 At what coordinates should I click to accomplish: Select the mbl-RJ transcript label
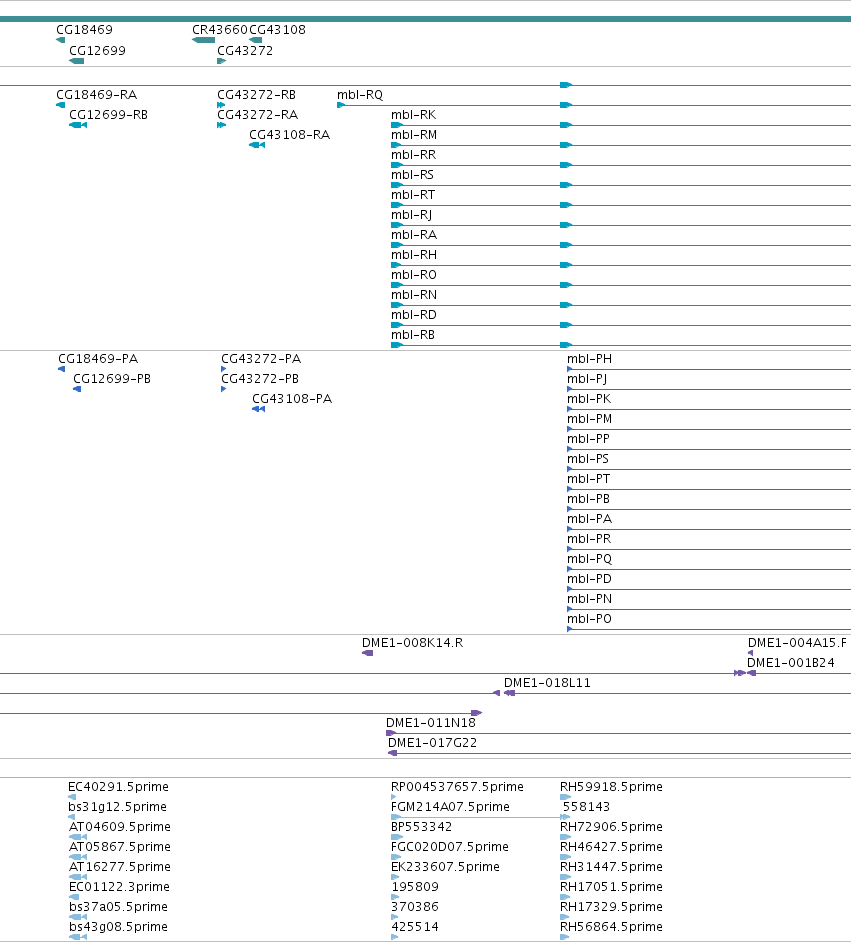click(411, 214)
